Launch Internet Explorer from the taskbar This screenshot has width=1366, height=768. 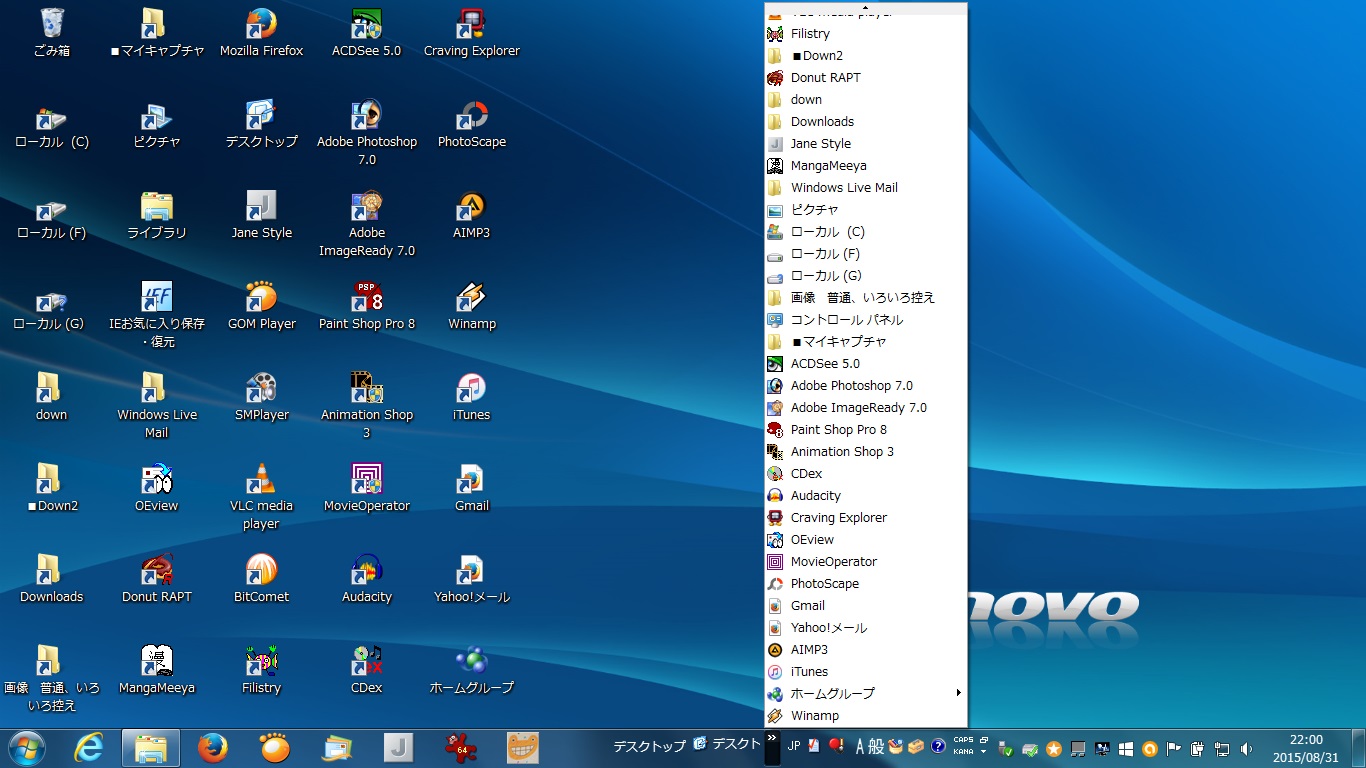89,747
